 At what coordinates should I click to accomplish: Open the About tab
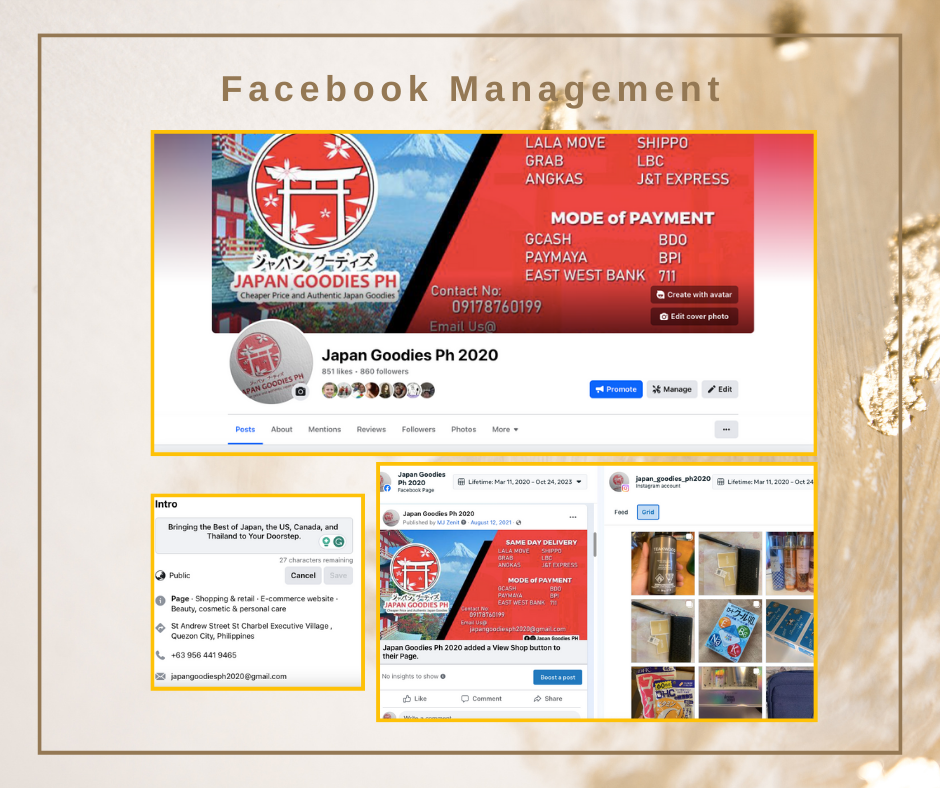[282, 429]
